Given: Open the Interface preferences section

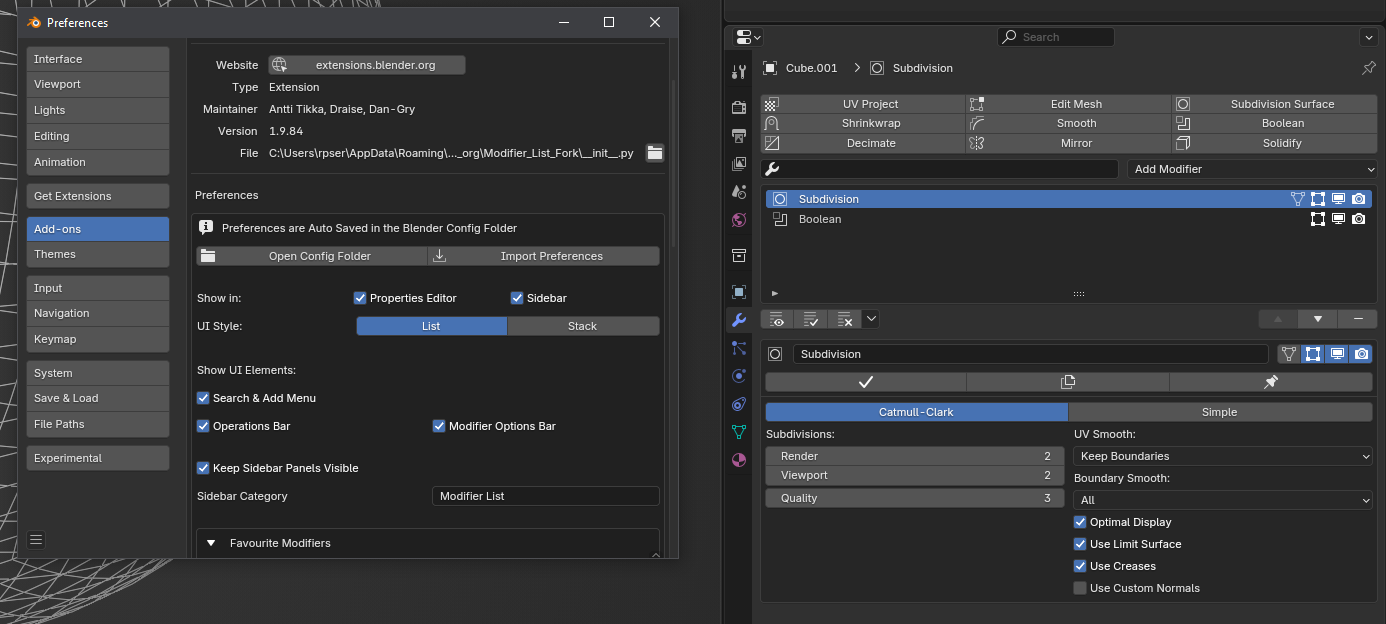Looking at the screenshot, I should [98, 59].
